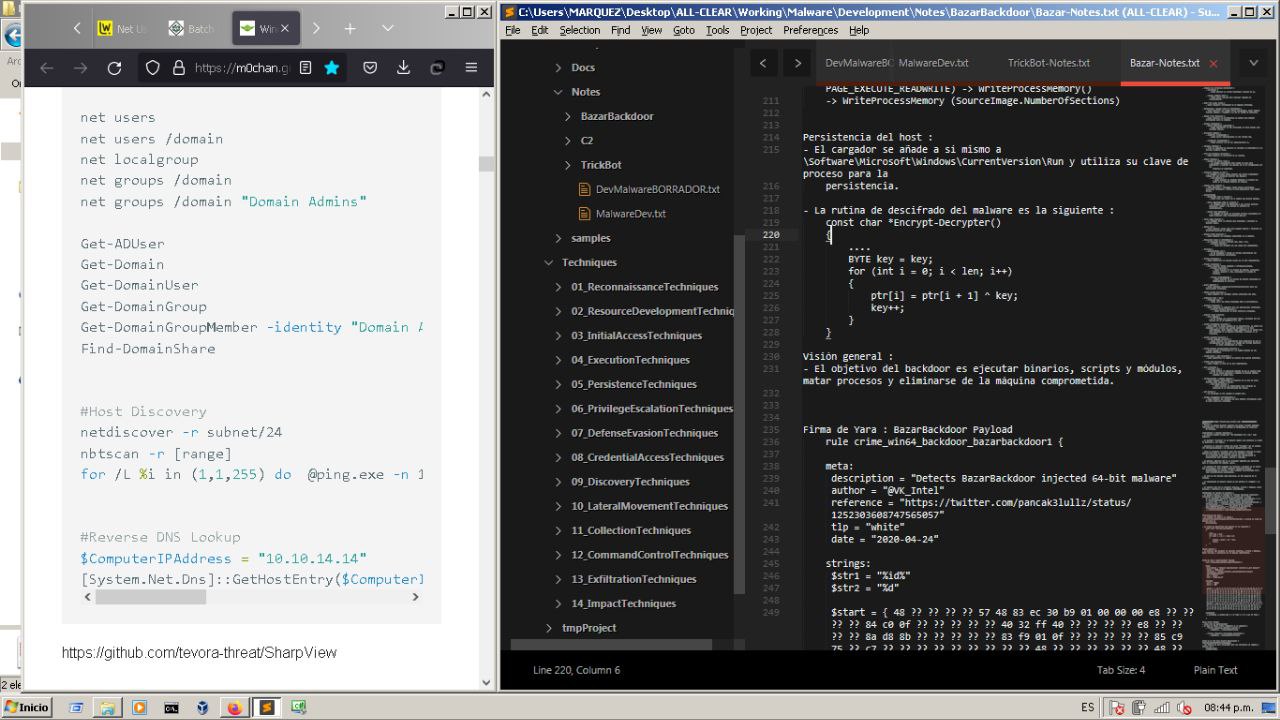Click the Firefox sync/refresh toolbar icon
The height and width of the screenshot is (720, 1280).
[437, 68]
